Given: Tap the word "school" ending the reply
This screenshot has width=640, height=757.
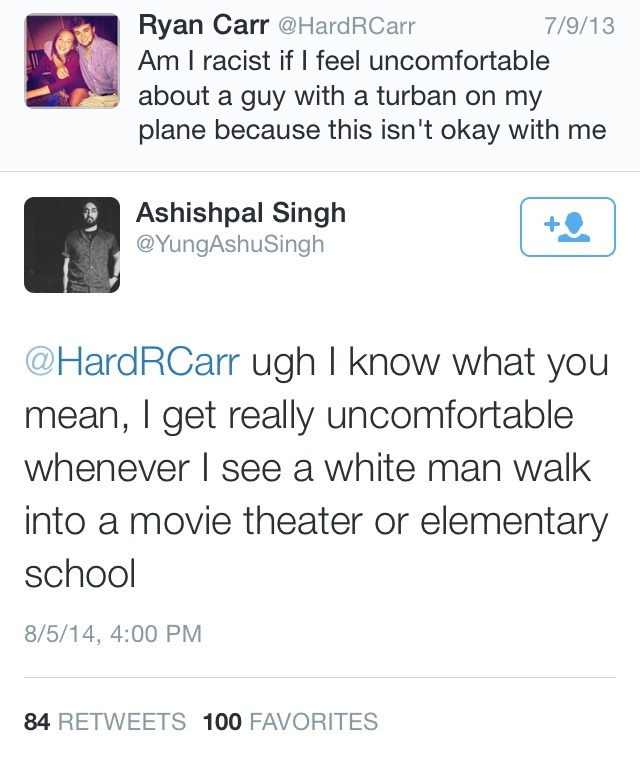Looking at the screenshot, I should click(x=79, y=573).
